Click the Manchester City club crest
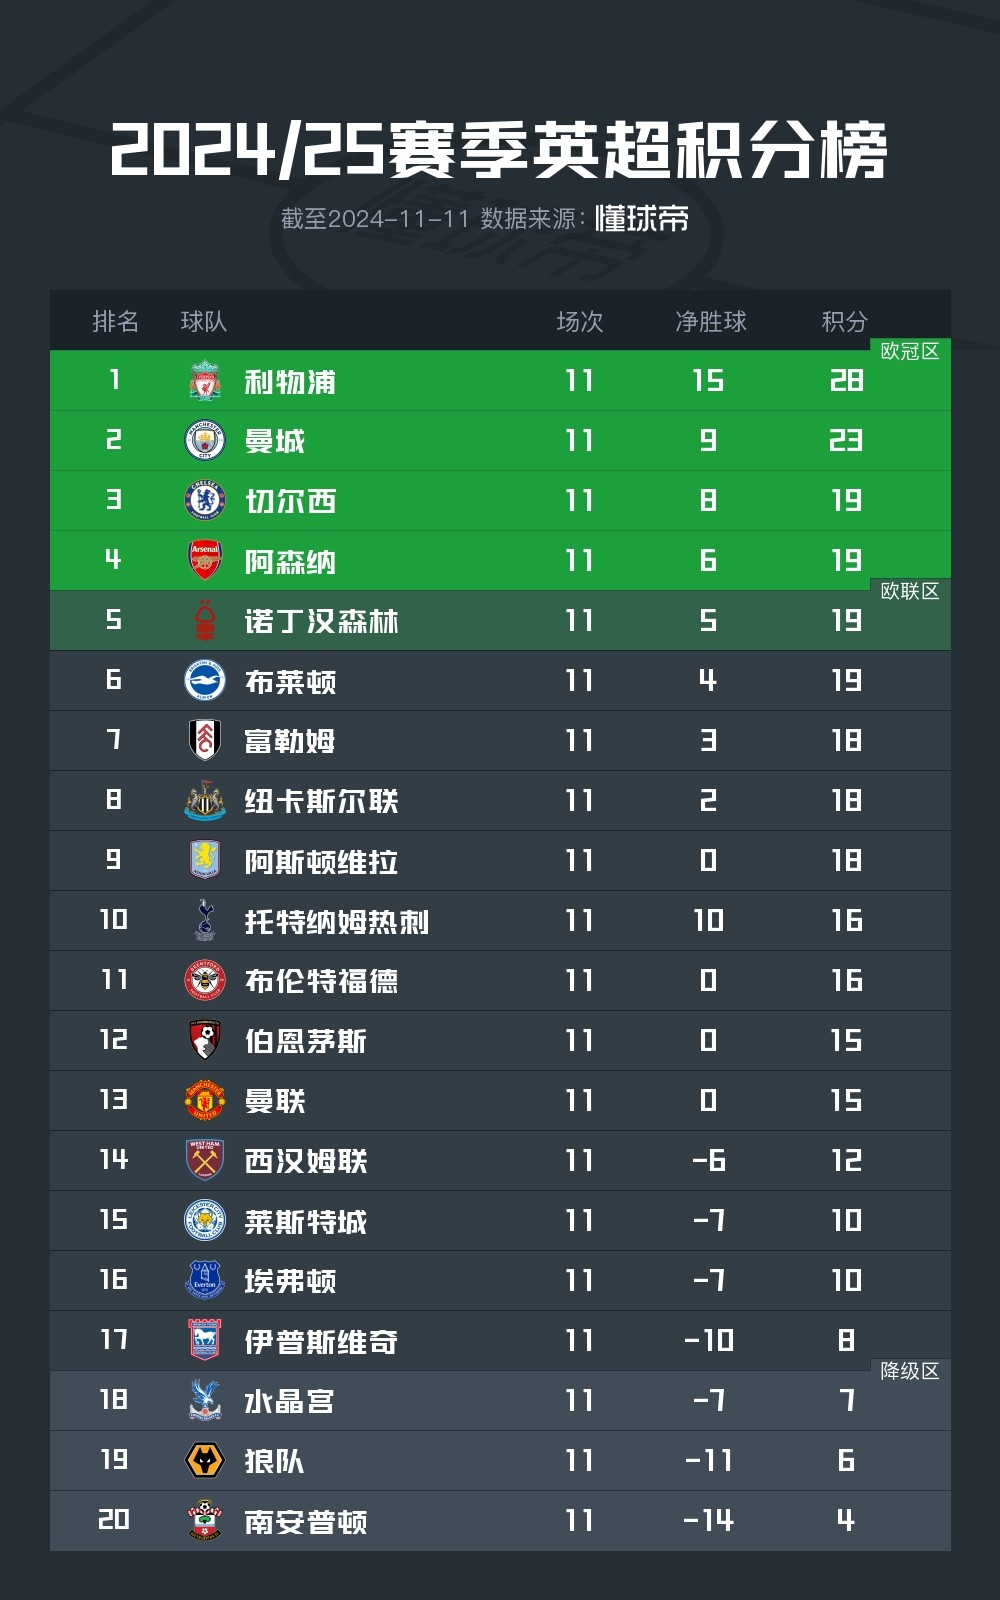The width and height of the screenshot is (1000, 1600). pos(205,441)
